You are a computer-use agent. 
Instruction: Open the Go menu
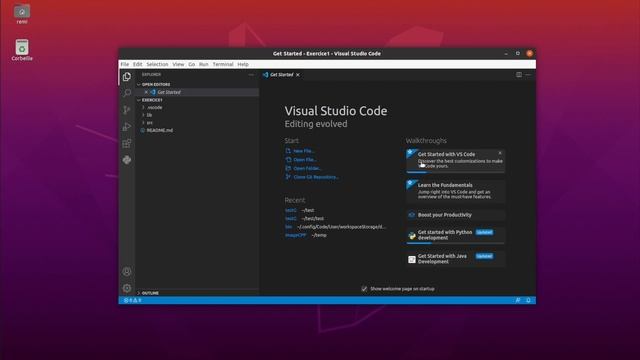coord(191,64)
